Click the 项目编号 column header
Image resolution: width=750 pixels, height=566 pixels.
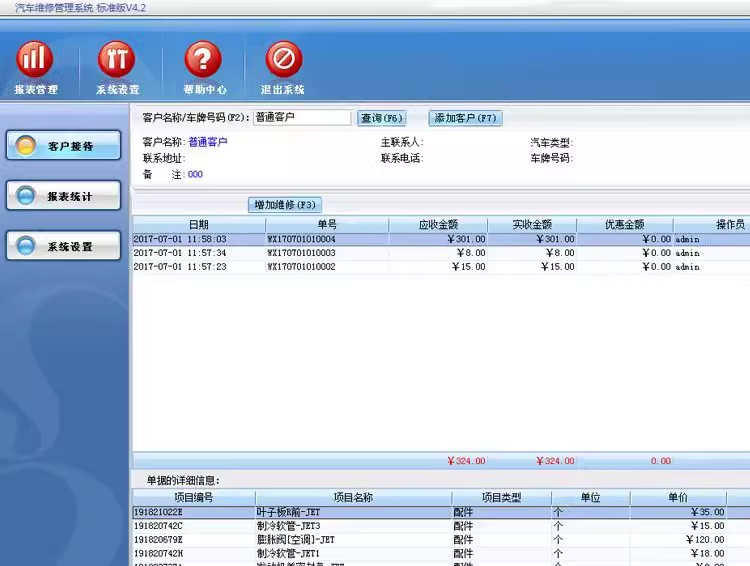click(x=194, y=498)
